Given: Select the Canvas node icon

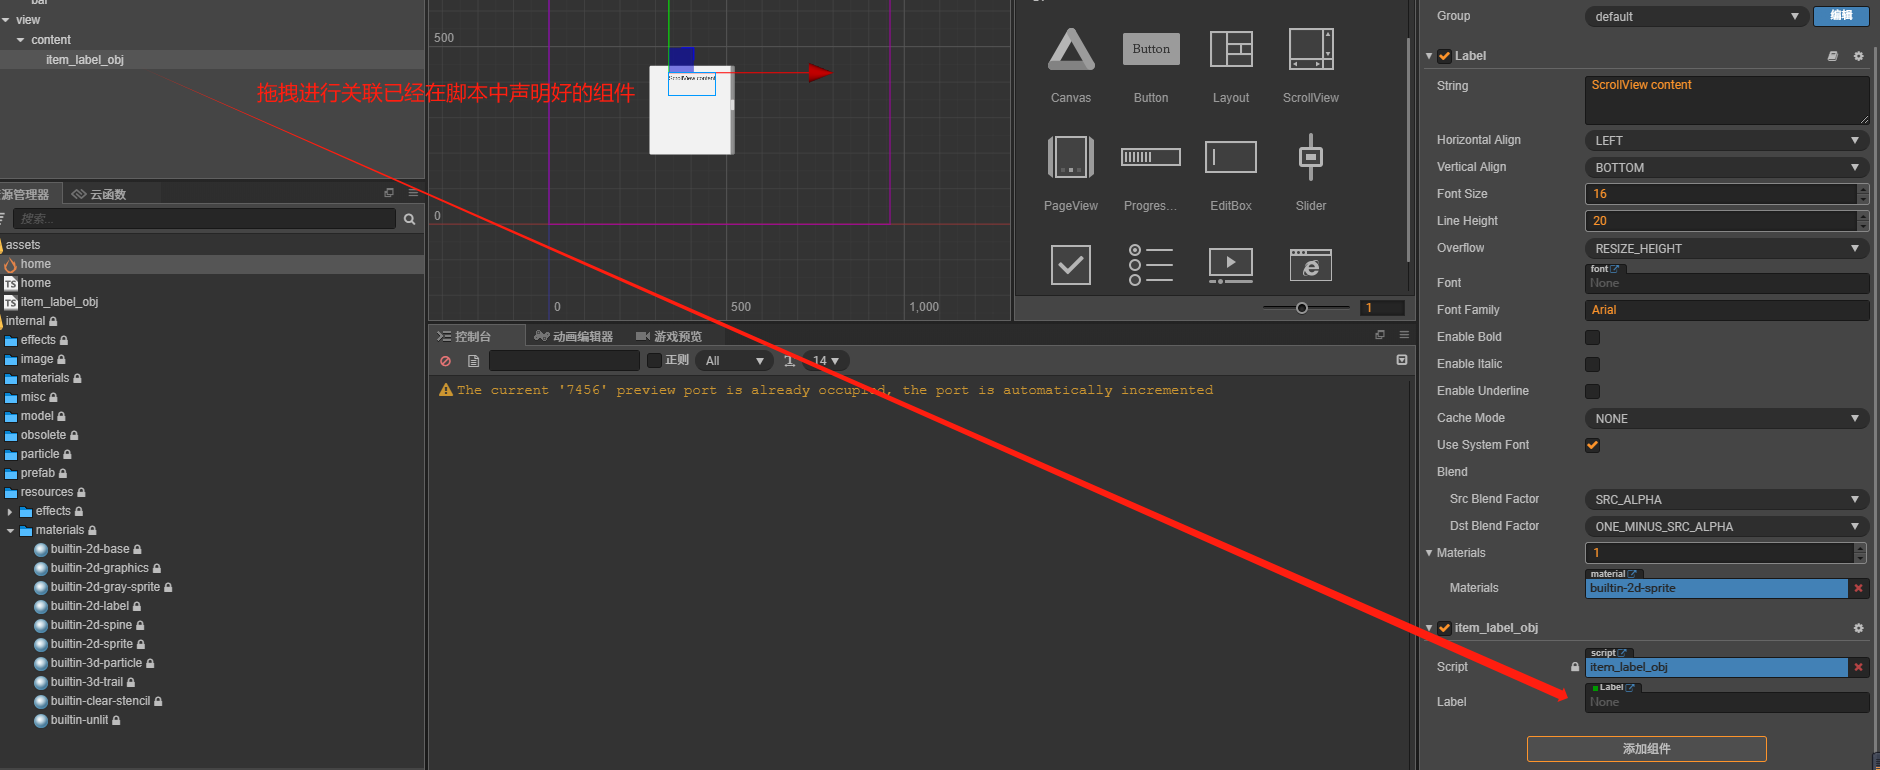Looking at the screenshot, I should 1070,50.
